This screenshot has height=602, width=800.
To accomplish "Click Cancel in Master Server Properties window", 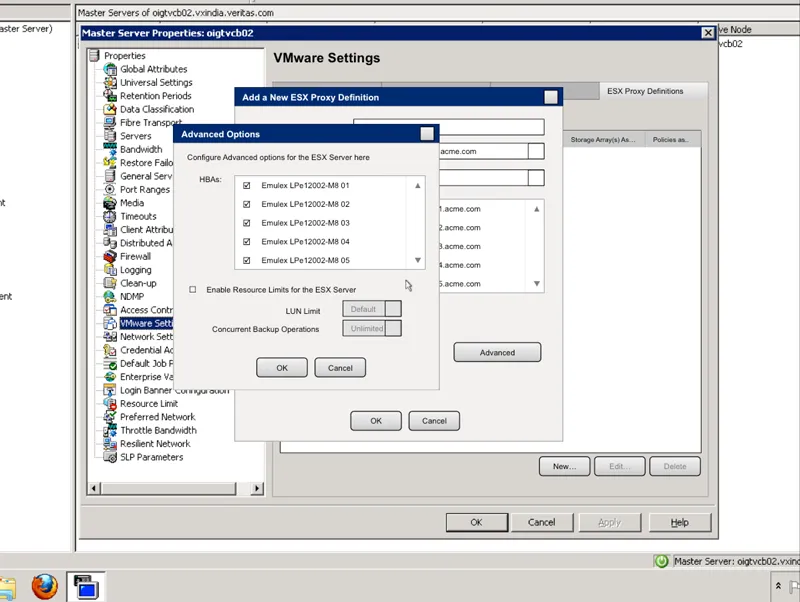I will (541, 522).
